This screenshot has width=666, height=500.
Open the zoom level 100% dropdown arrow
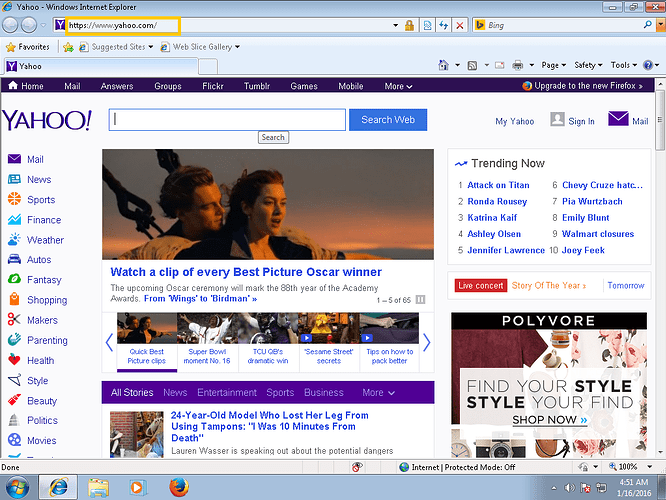click(649, 467)
